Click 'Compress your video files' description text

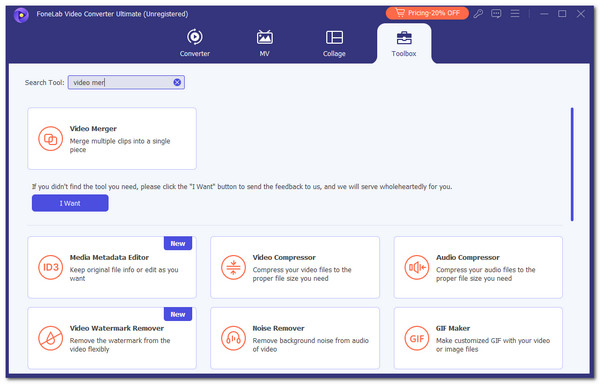[302, 274]
